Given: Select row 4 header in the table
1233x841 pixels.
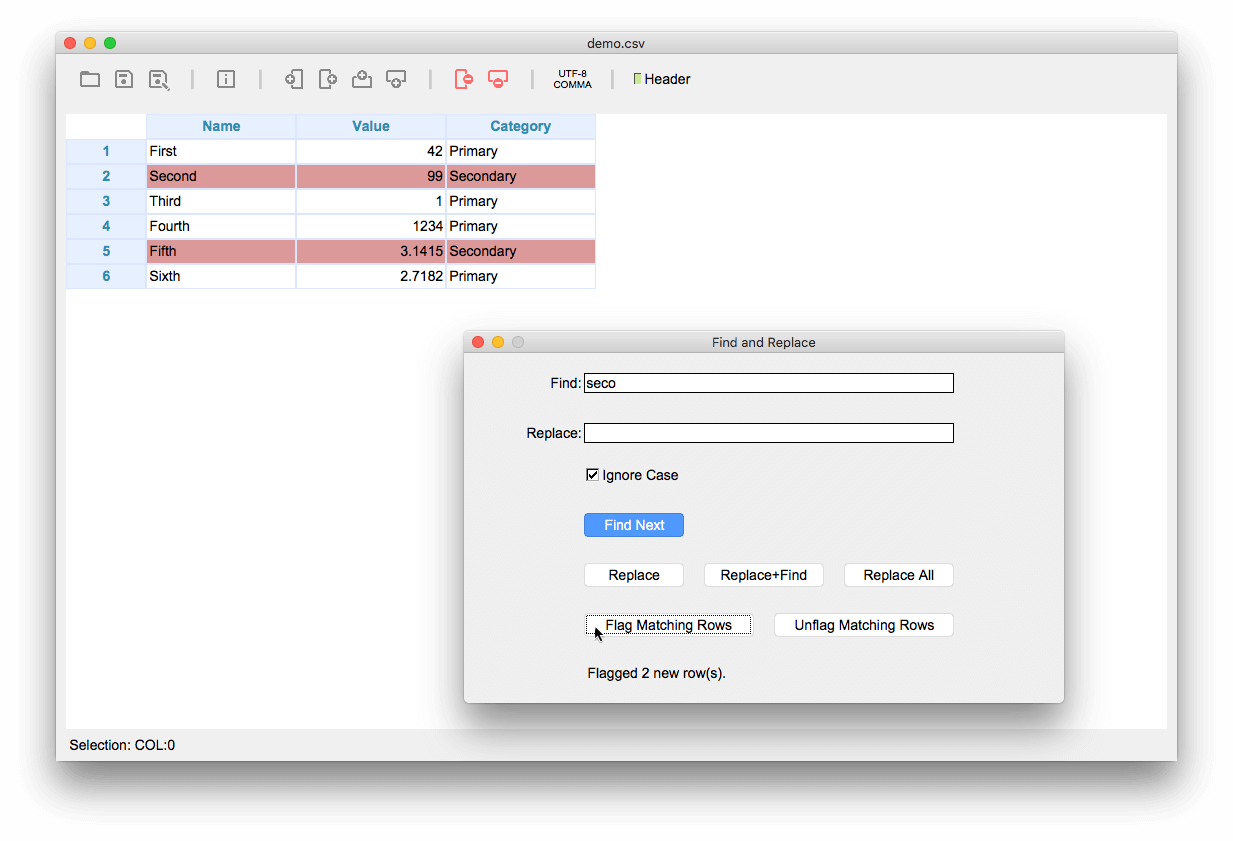Looking at the screenshot, I should (106, 226).
